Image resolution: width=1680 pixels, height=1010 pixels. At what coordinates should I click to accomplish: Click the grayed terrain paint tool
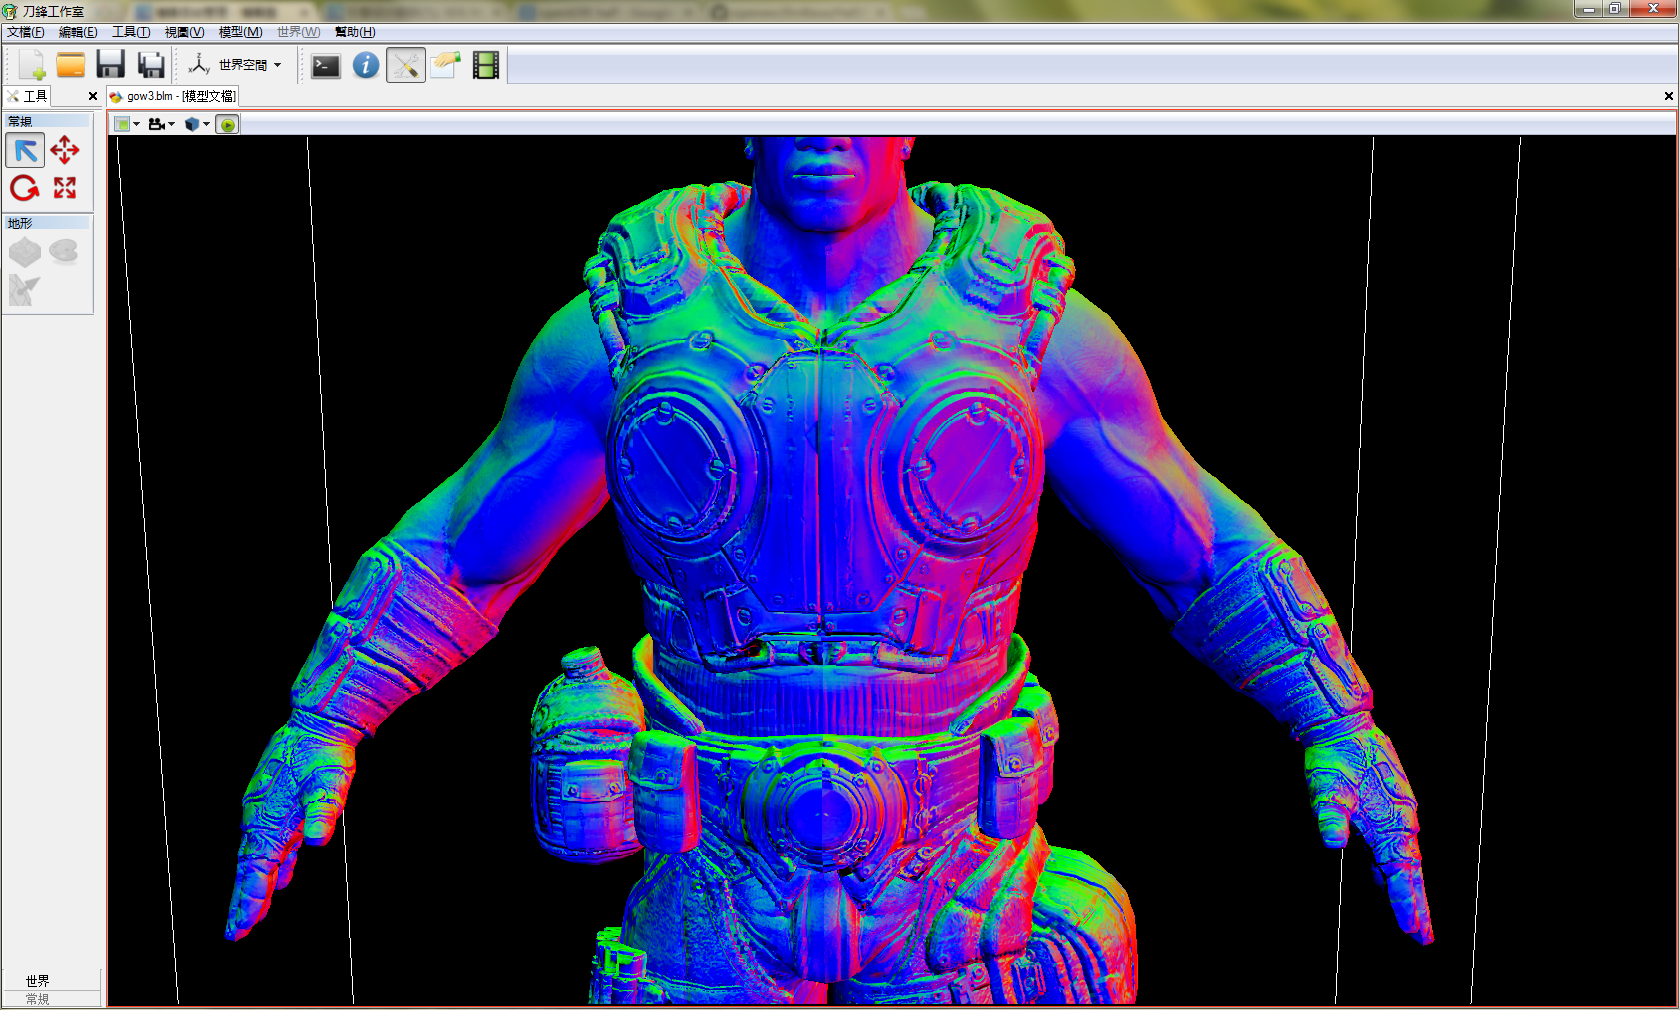click(24, 290)
